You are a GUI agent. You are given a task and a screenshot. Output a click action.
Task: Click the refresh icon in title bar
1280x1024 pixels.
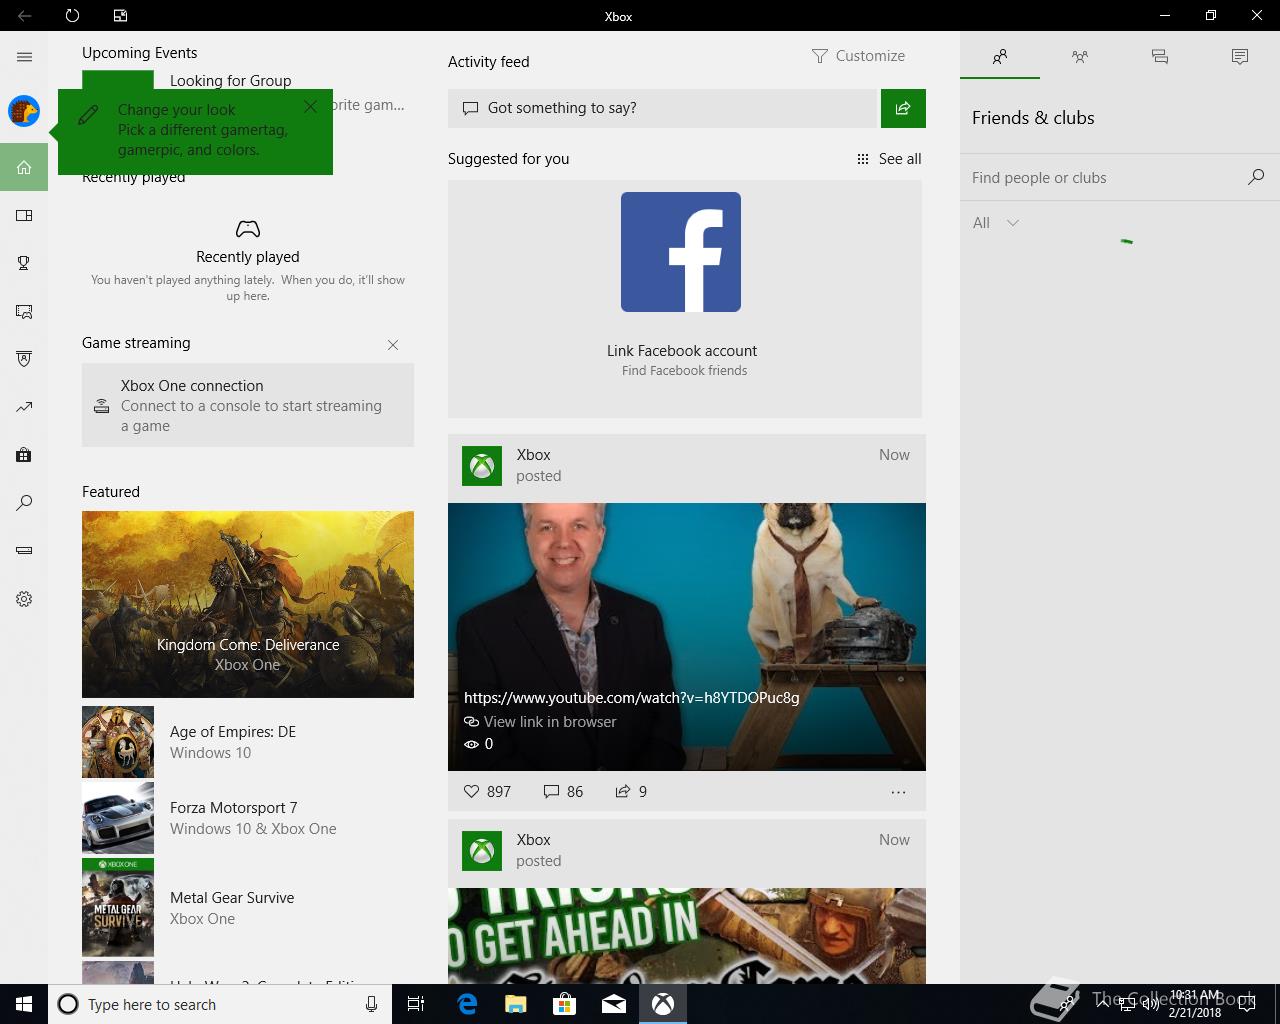pos(72,16)
